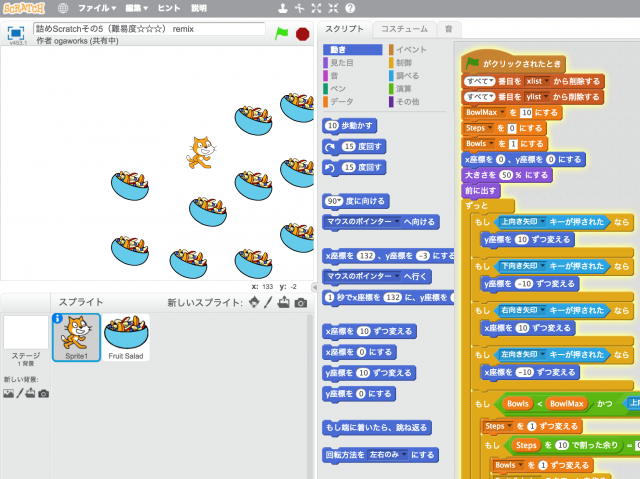Choose new backdrop from library
The width and height of the screenshot is (640, 479).
(x=8, y=393)
